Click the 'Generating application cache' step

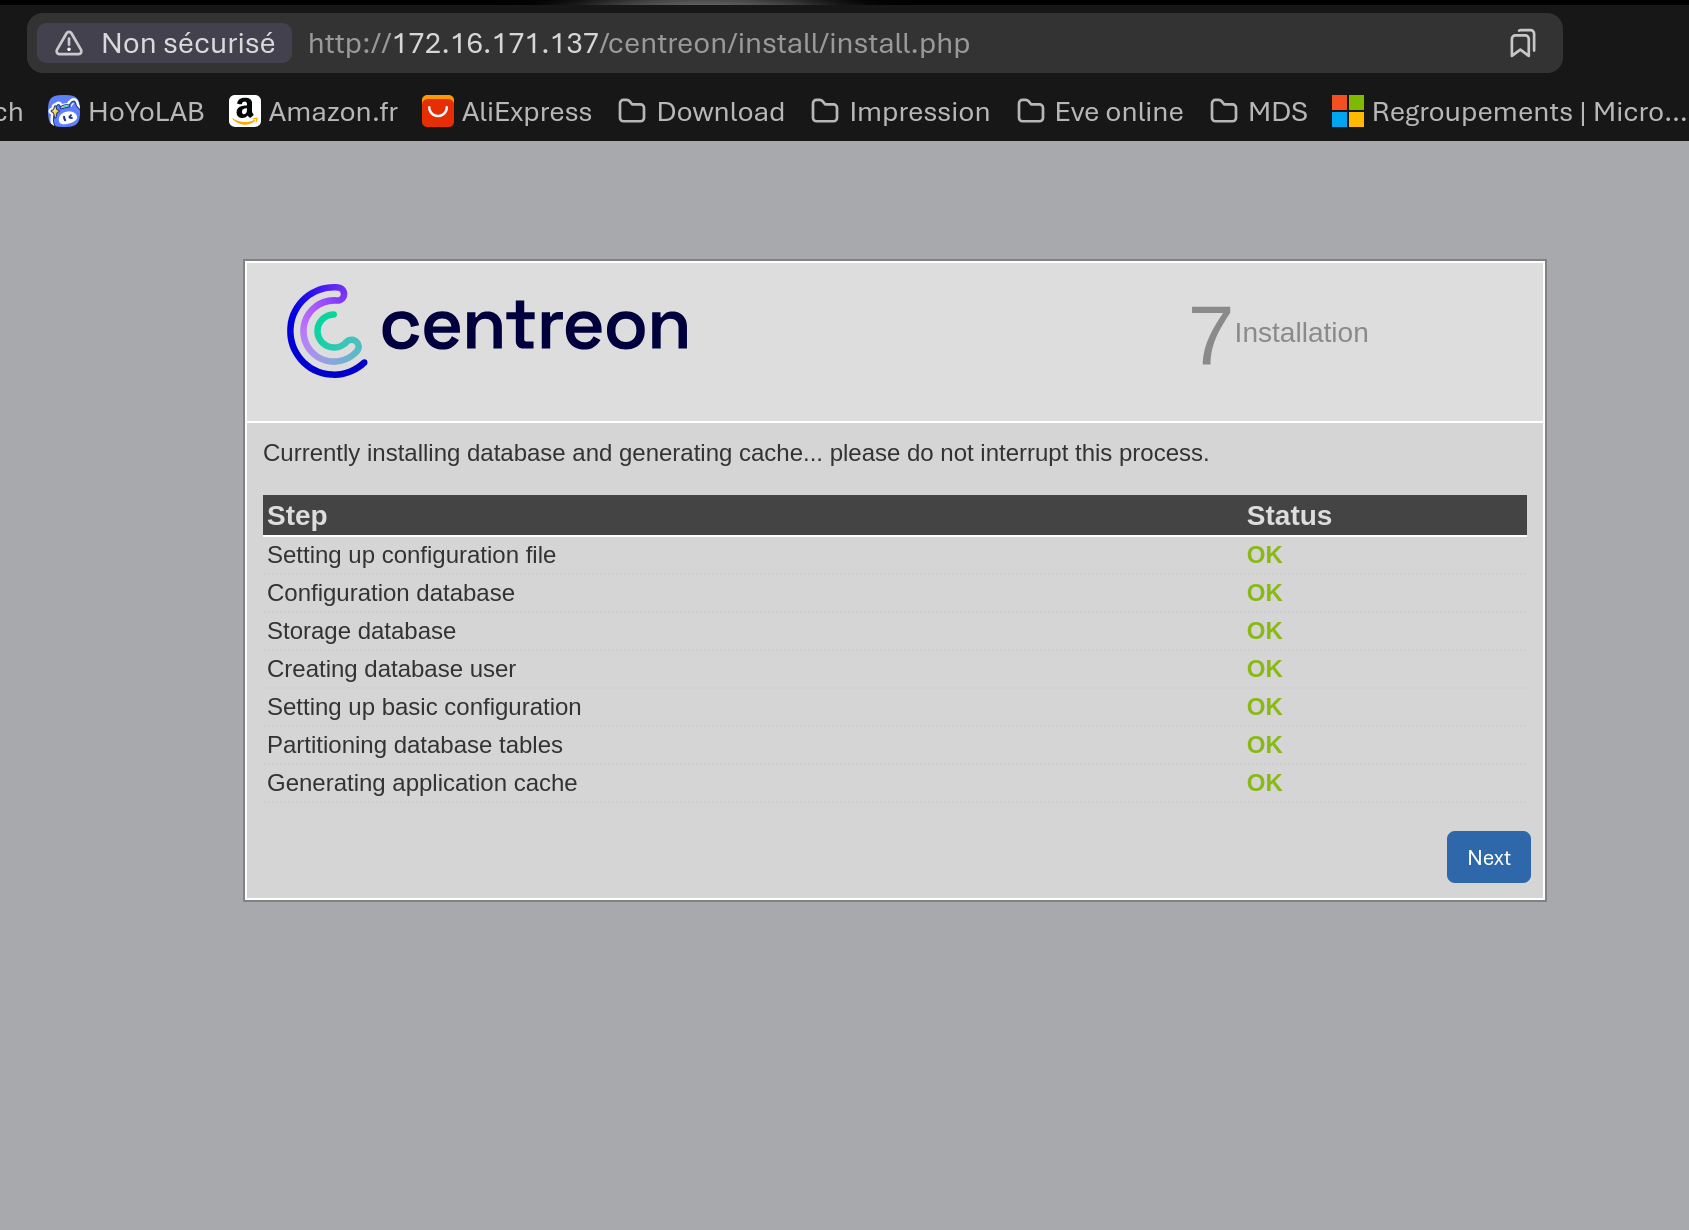coord(422,783)
